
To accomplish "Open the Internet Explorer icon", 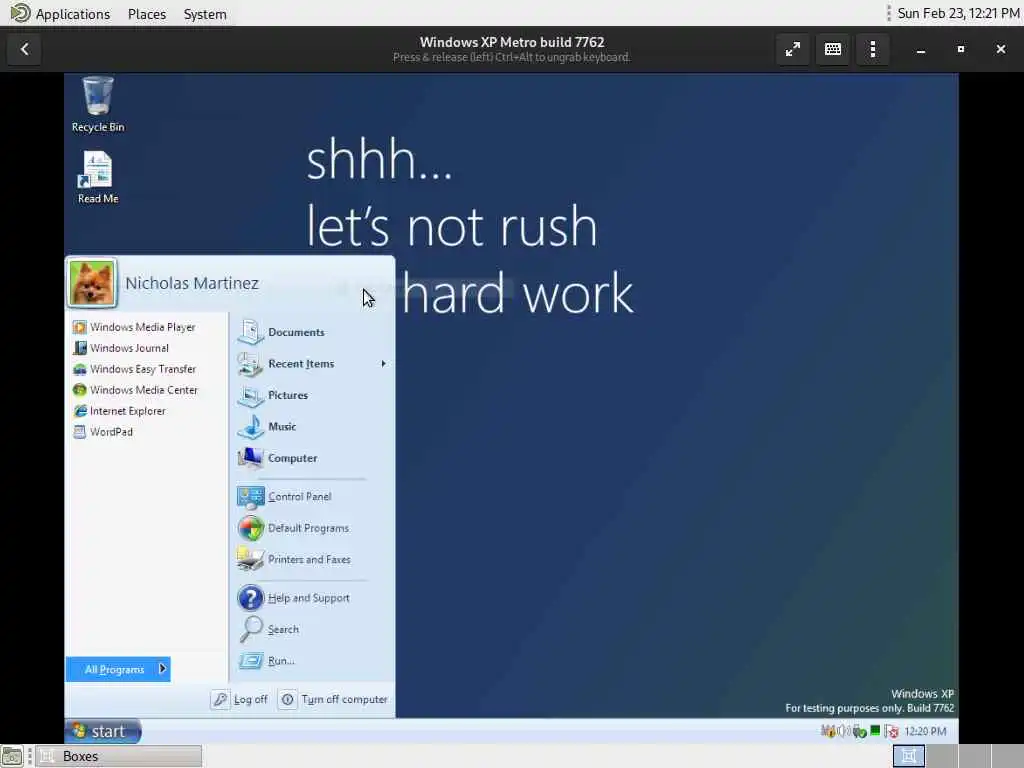I will coord(80,411).
